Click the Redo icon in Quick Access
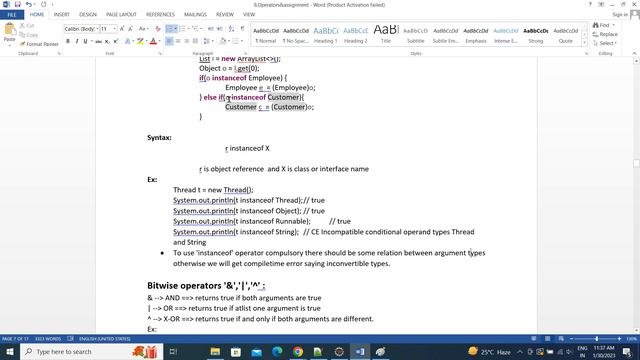The height and width of the screenshot is (360, 640). pos(44,4)
